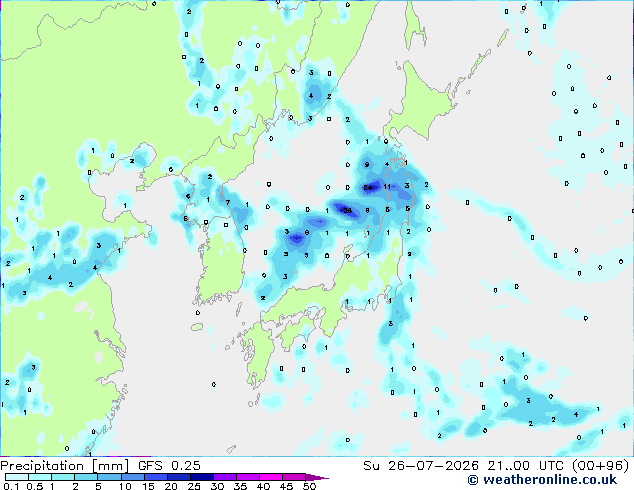Click the 40–45 mm magenta legend swatch
The image size is (634, 490).
tap(271, 477)
